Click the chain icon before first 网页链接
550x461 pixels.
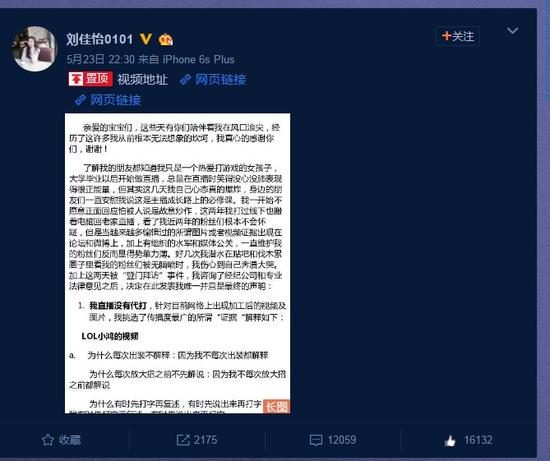185,80
